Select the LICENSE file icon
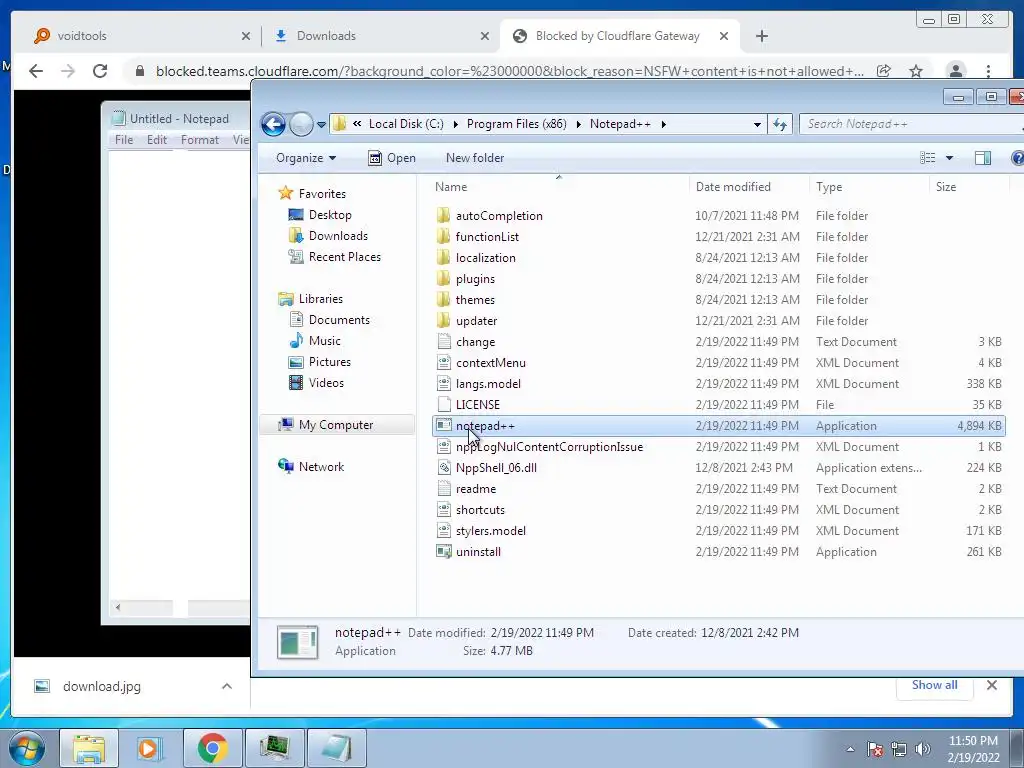Screen dimensions: 1024x768 tap(443, 404)
